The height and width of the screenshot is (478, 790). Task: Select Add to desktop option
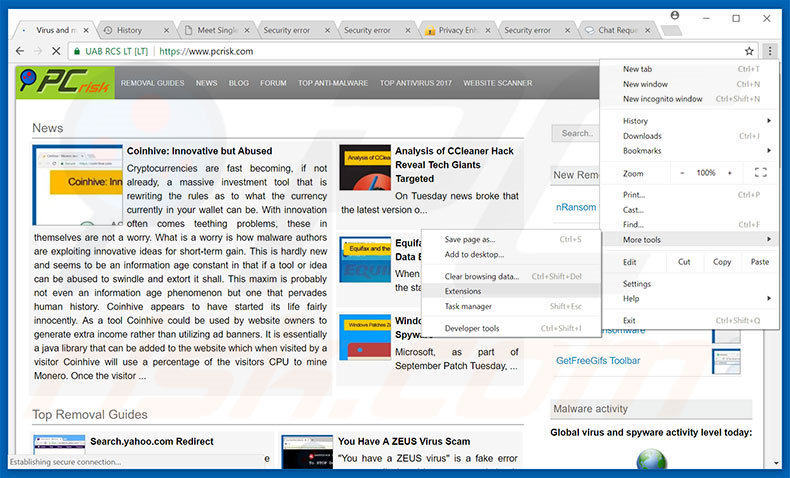point(511,255)
